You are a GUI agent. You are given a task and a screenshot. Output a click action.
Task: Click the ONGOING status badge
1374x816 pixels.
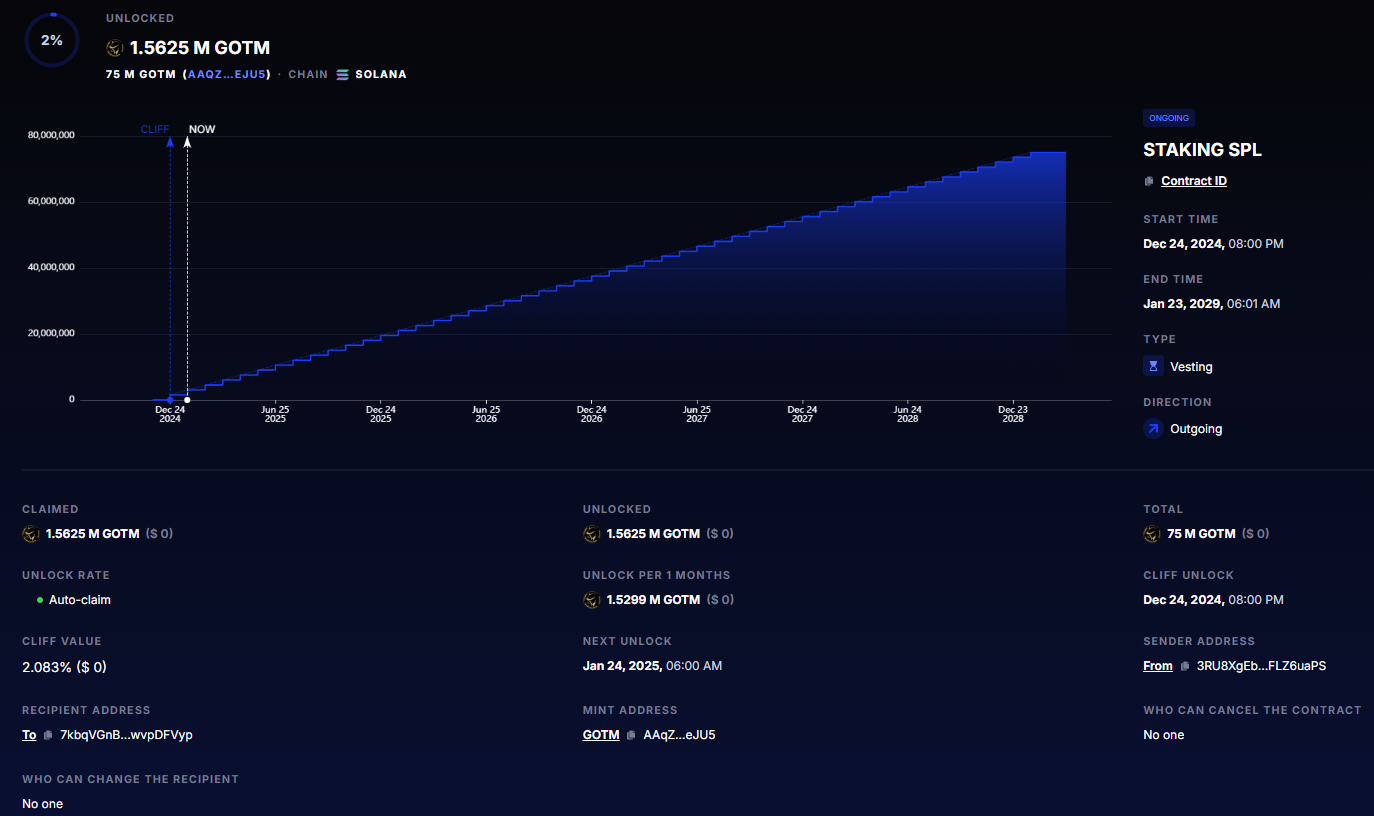tap(1168, 118)
